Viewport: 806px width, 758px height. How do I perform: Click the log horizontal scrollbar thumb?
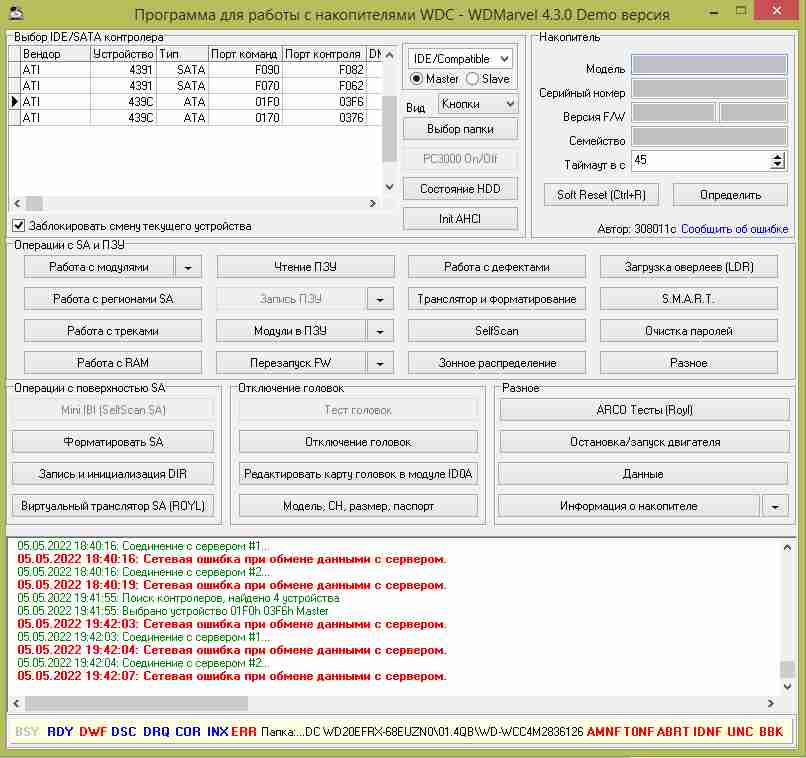[x=137, y=703]
